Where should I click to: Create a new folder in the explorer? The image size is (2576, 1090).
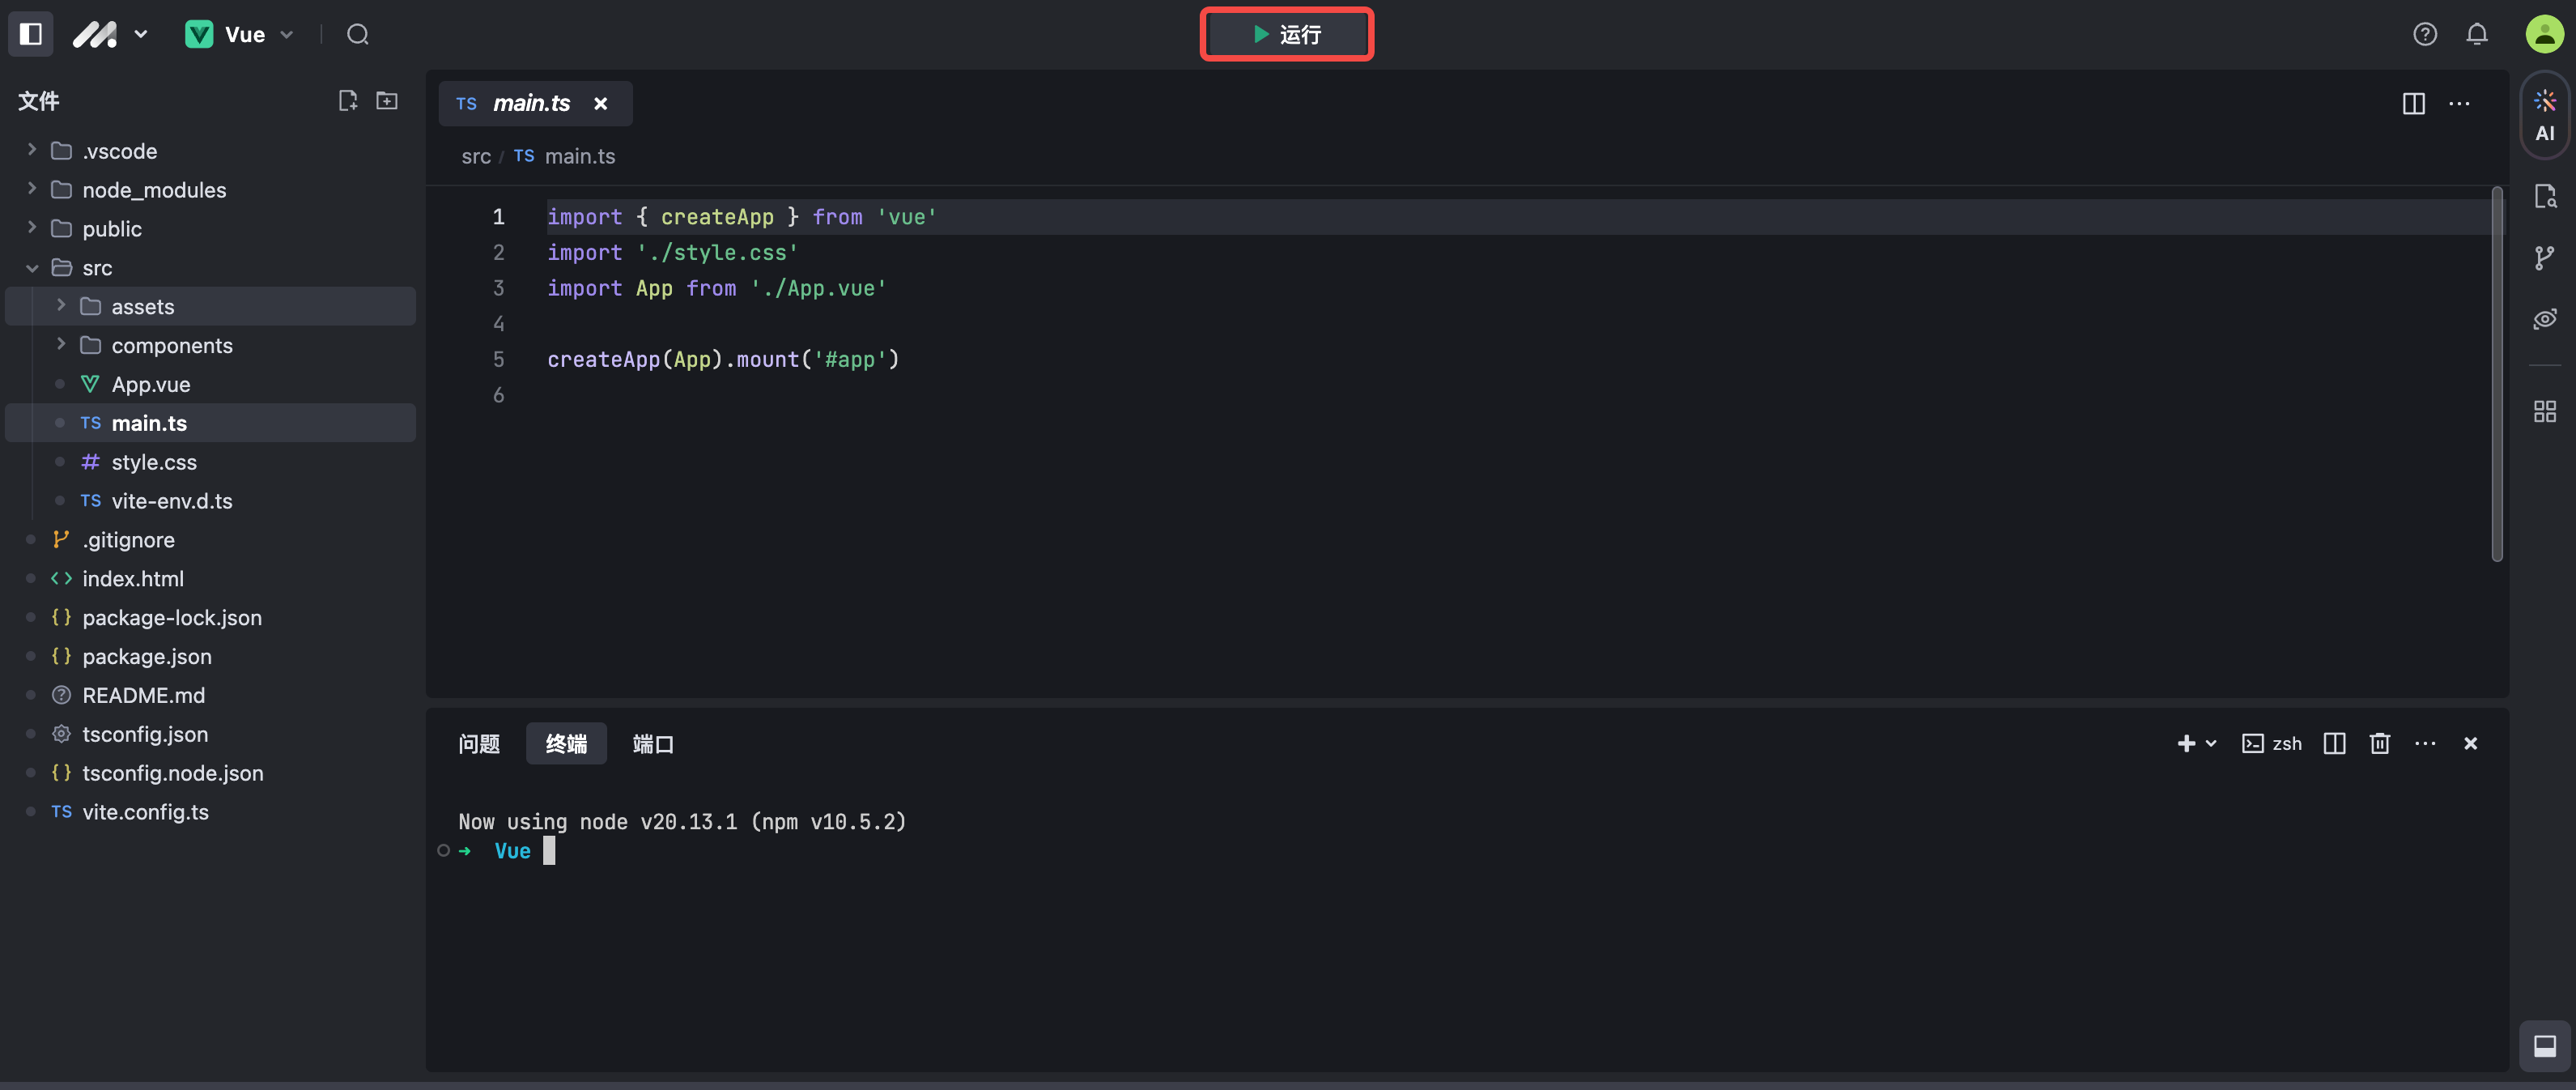coord(387,100)
